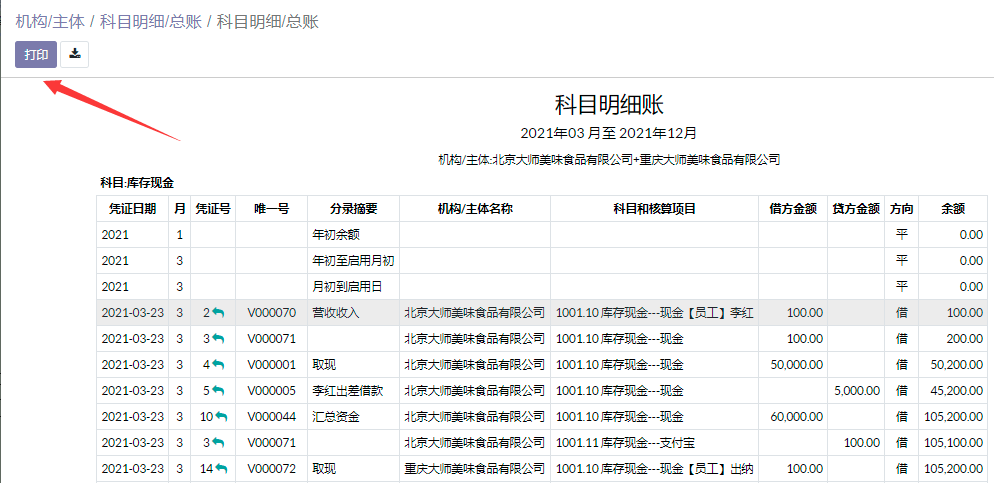Click the 唯一号 column header
The width and height of the screenshot is (994, 483).
click(271, 209)
